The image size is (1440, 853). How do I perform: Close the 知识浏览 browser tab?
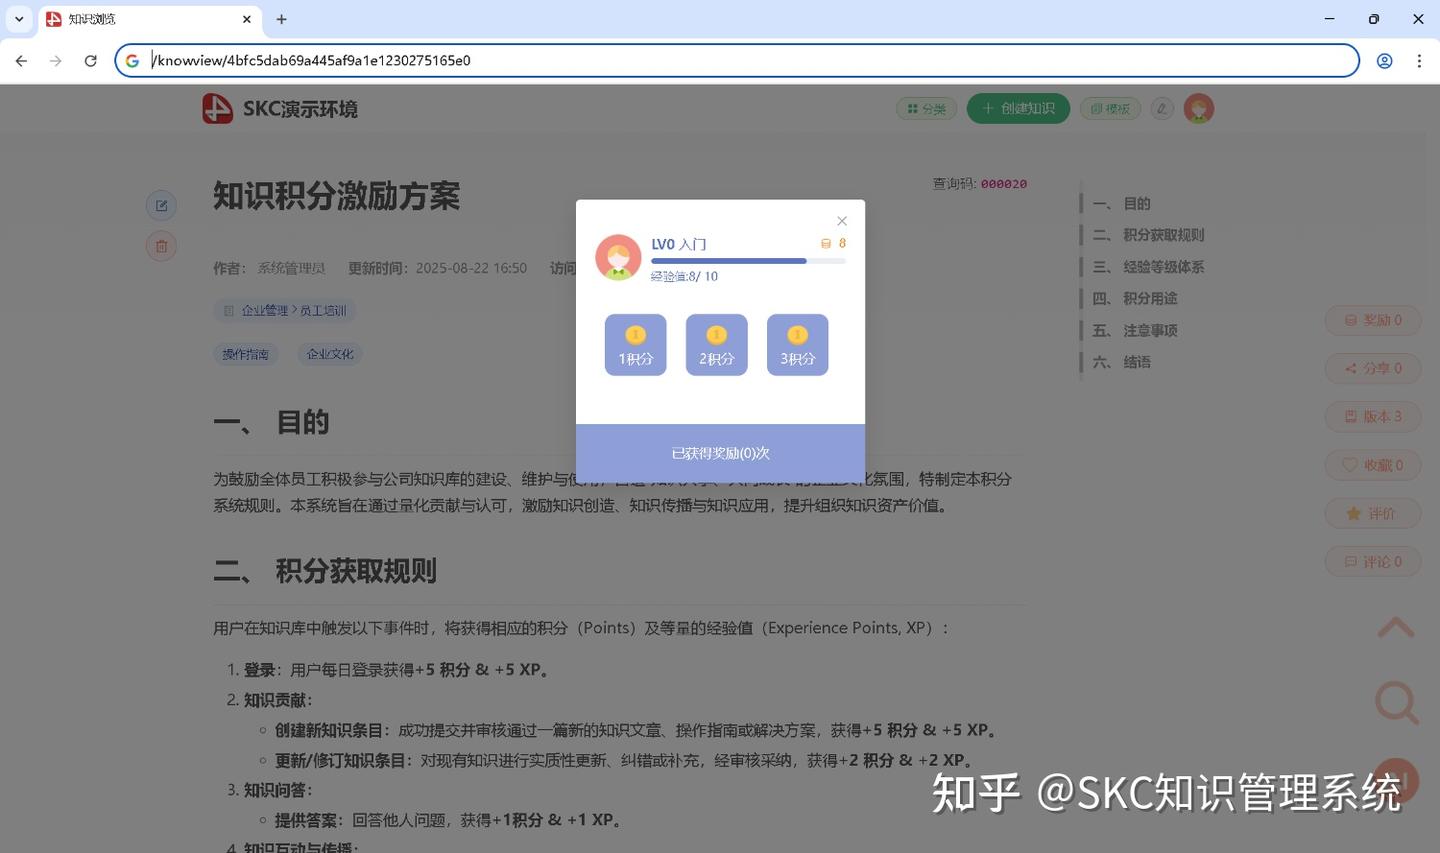point(247,19)
